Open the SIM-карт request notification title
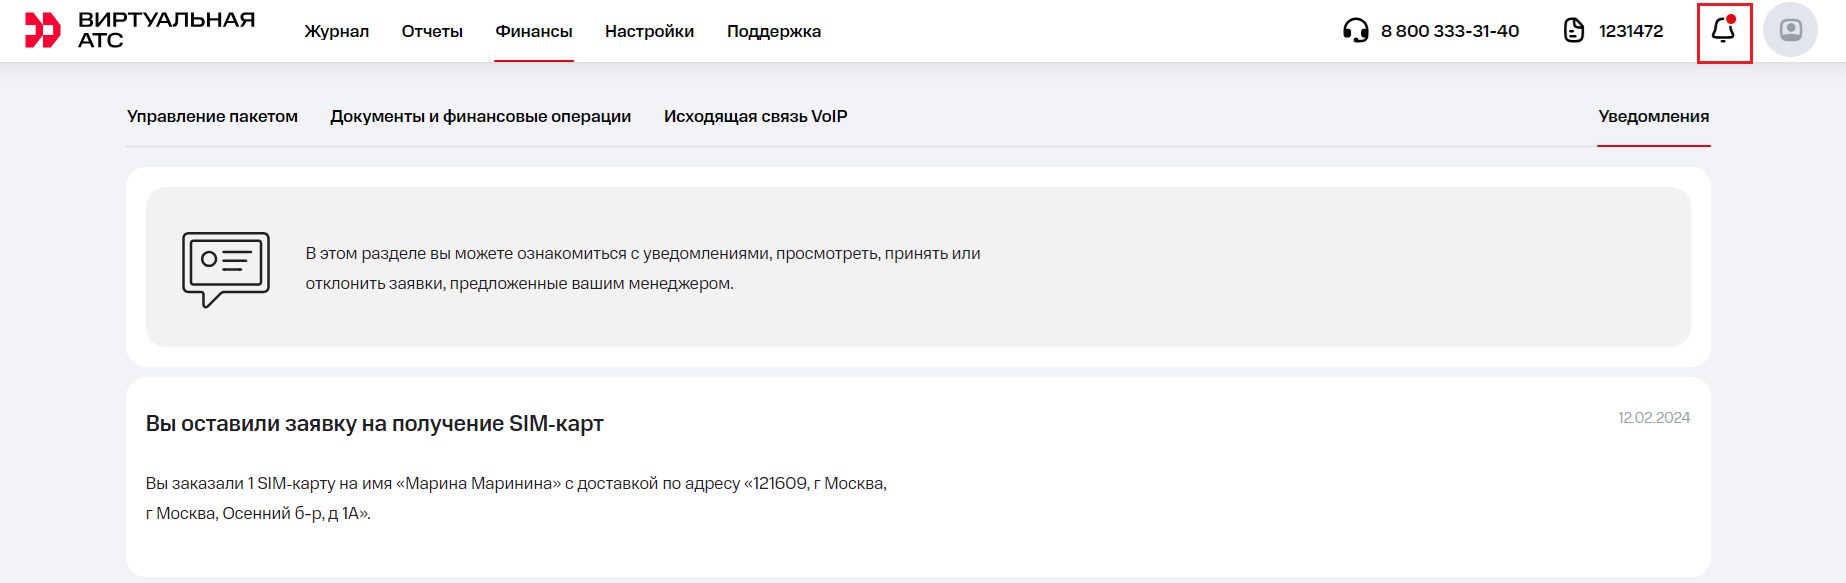This screenshot has height=583, width=1846. click(x=375, y=424)
